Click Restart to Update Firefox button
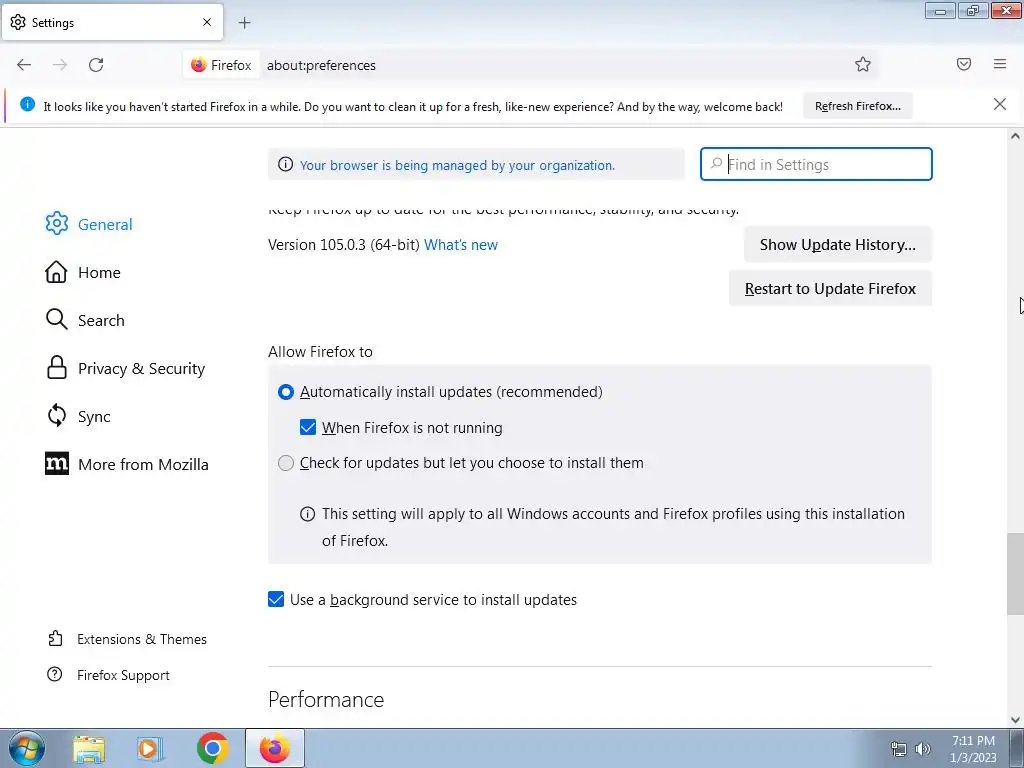Viewport: 1024px width, 768px height. click(x=830, y=288)
